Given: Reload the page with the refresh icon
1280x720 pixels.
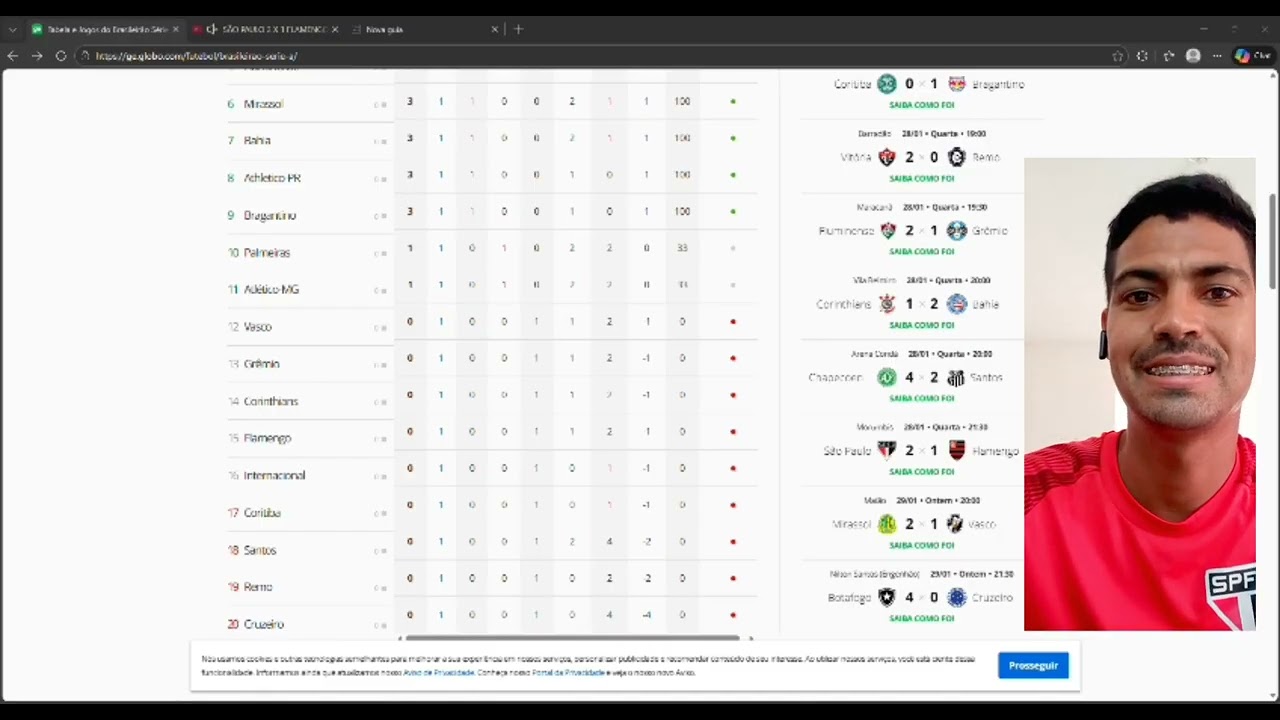Looking at the screenshot, I should click(x=61, y=56).
